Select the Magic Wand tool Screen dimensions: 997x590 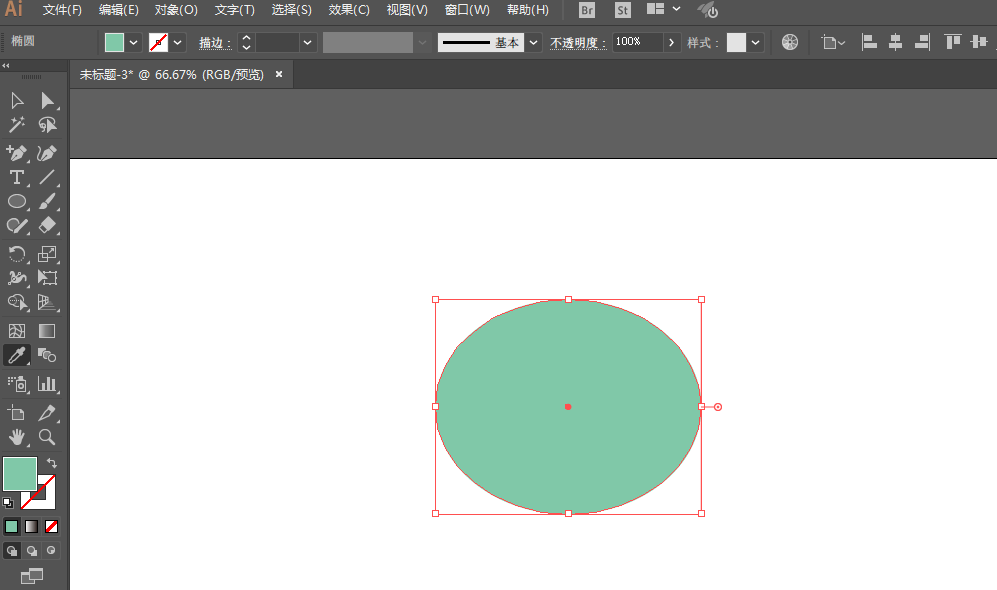[x=17, y=125]
